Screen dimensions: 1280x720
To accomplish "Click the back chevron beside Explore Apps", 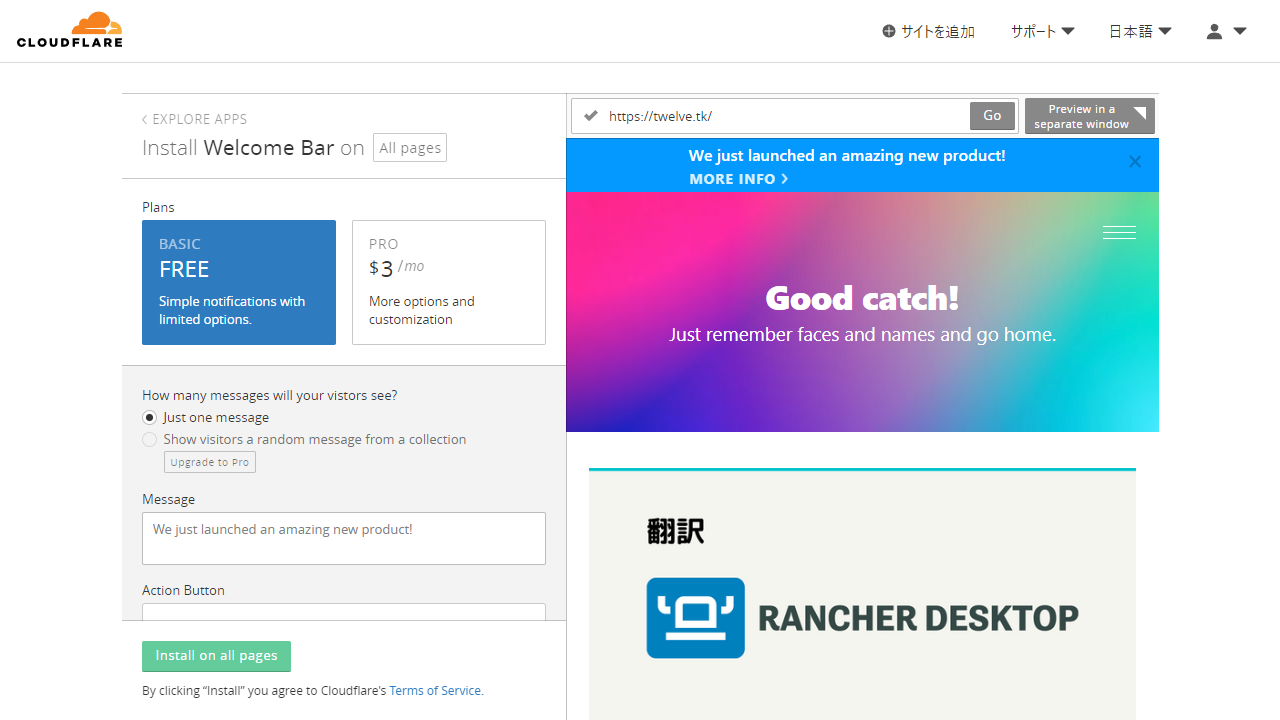I will point(144,120).
